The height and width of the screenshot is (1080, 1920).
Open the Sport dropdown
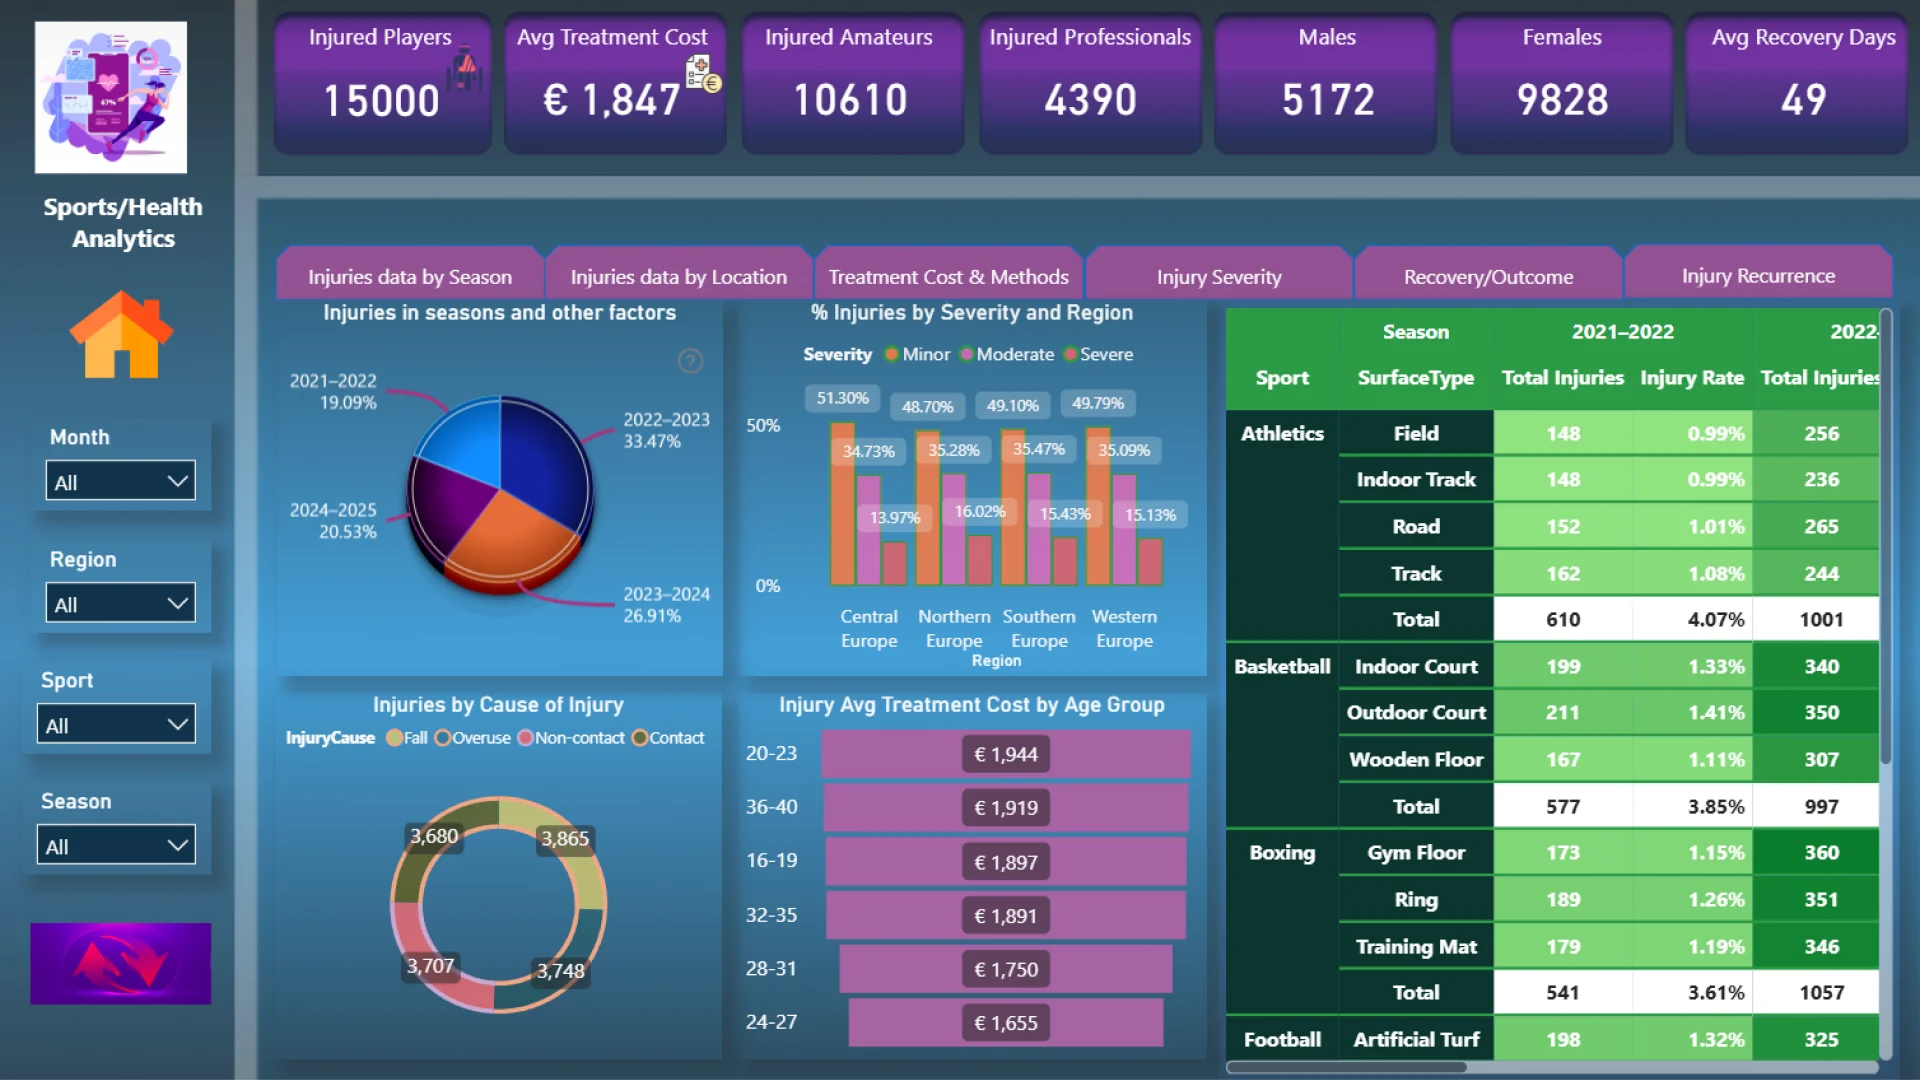(116, 724)
